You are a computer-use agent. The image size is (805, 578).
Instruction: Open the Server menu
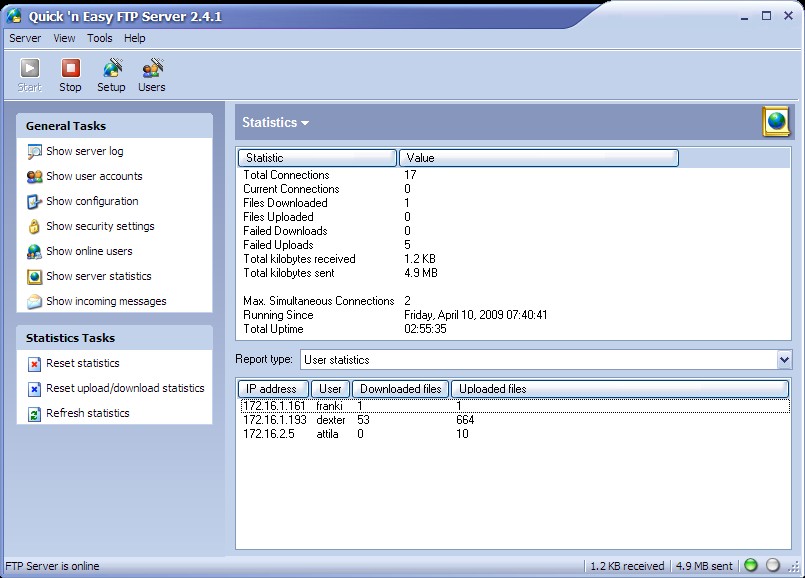(25, 38)
